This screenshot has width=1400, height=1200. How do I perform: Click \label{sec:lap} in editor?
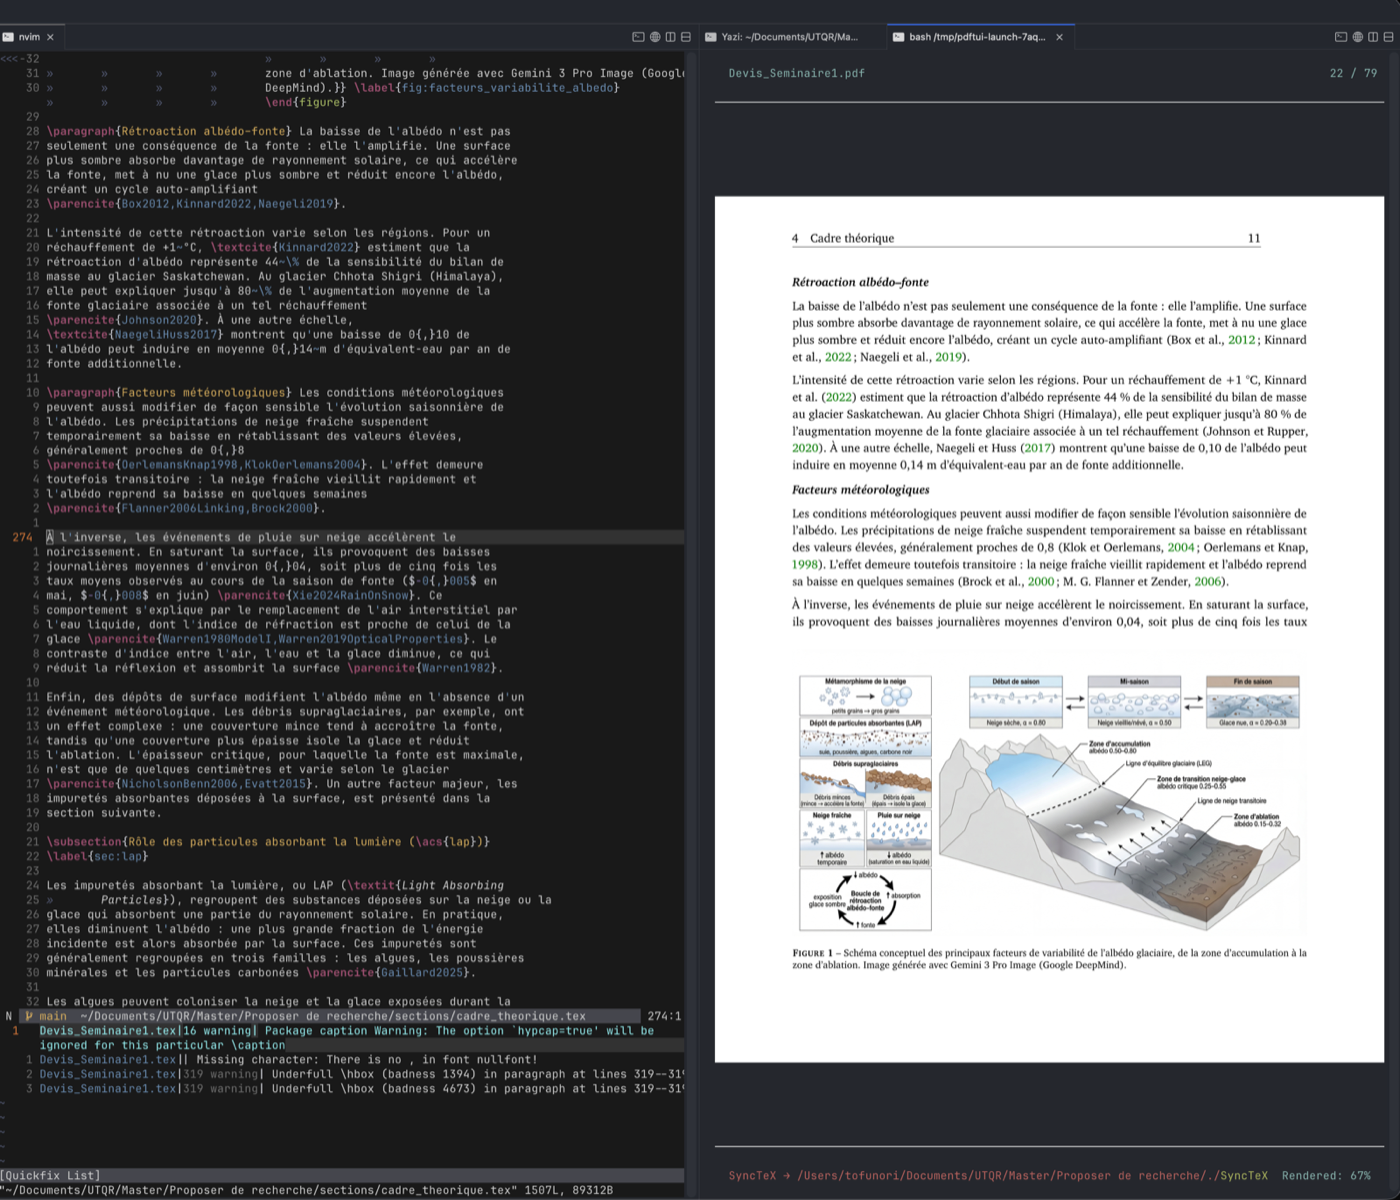(97, 856)
